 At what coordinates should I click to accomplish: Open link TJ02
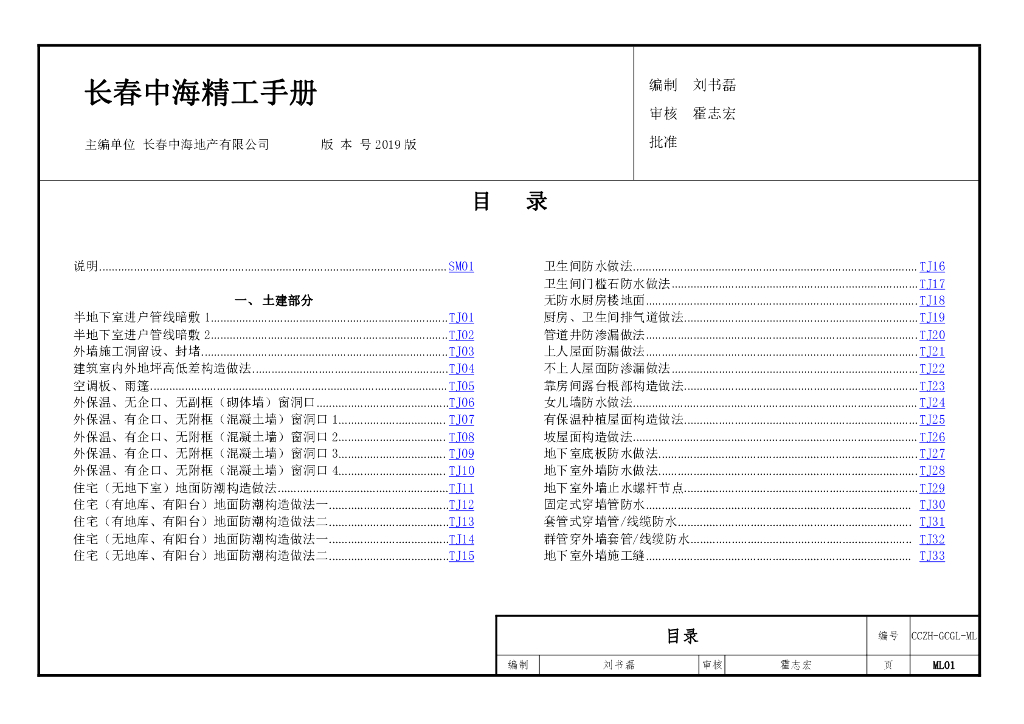(461, 334)
